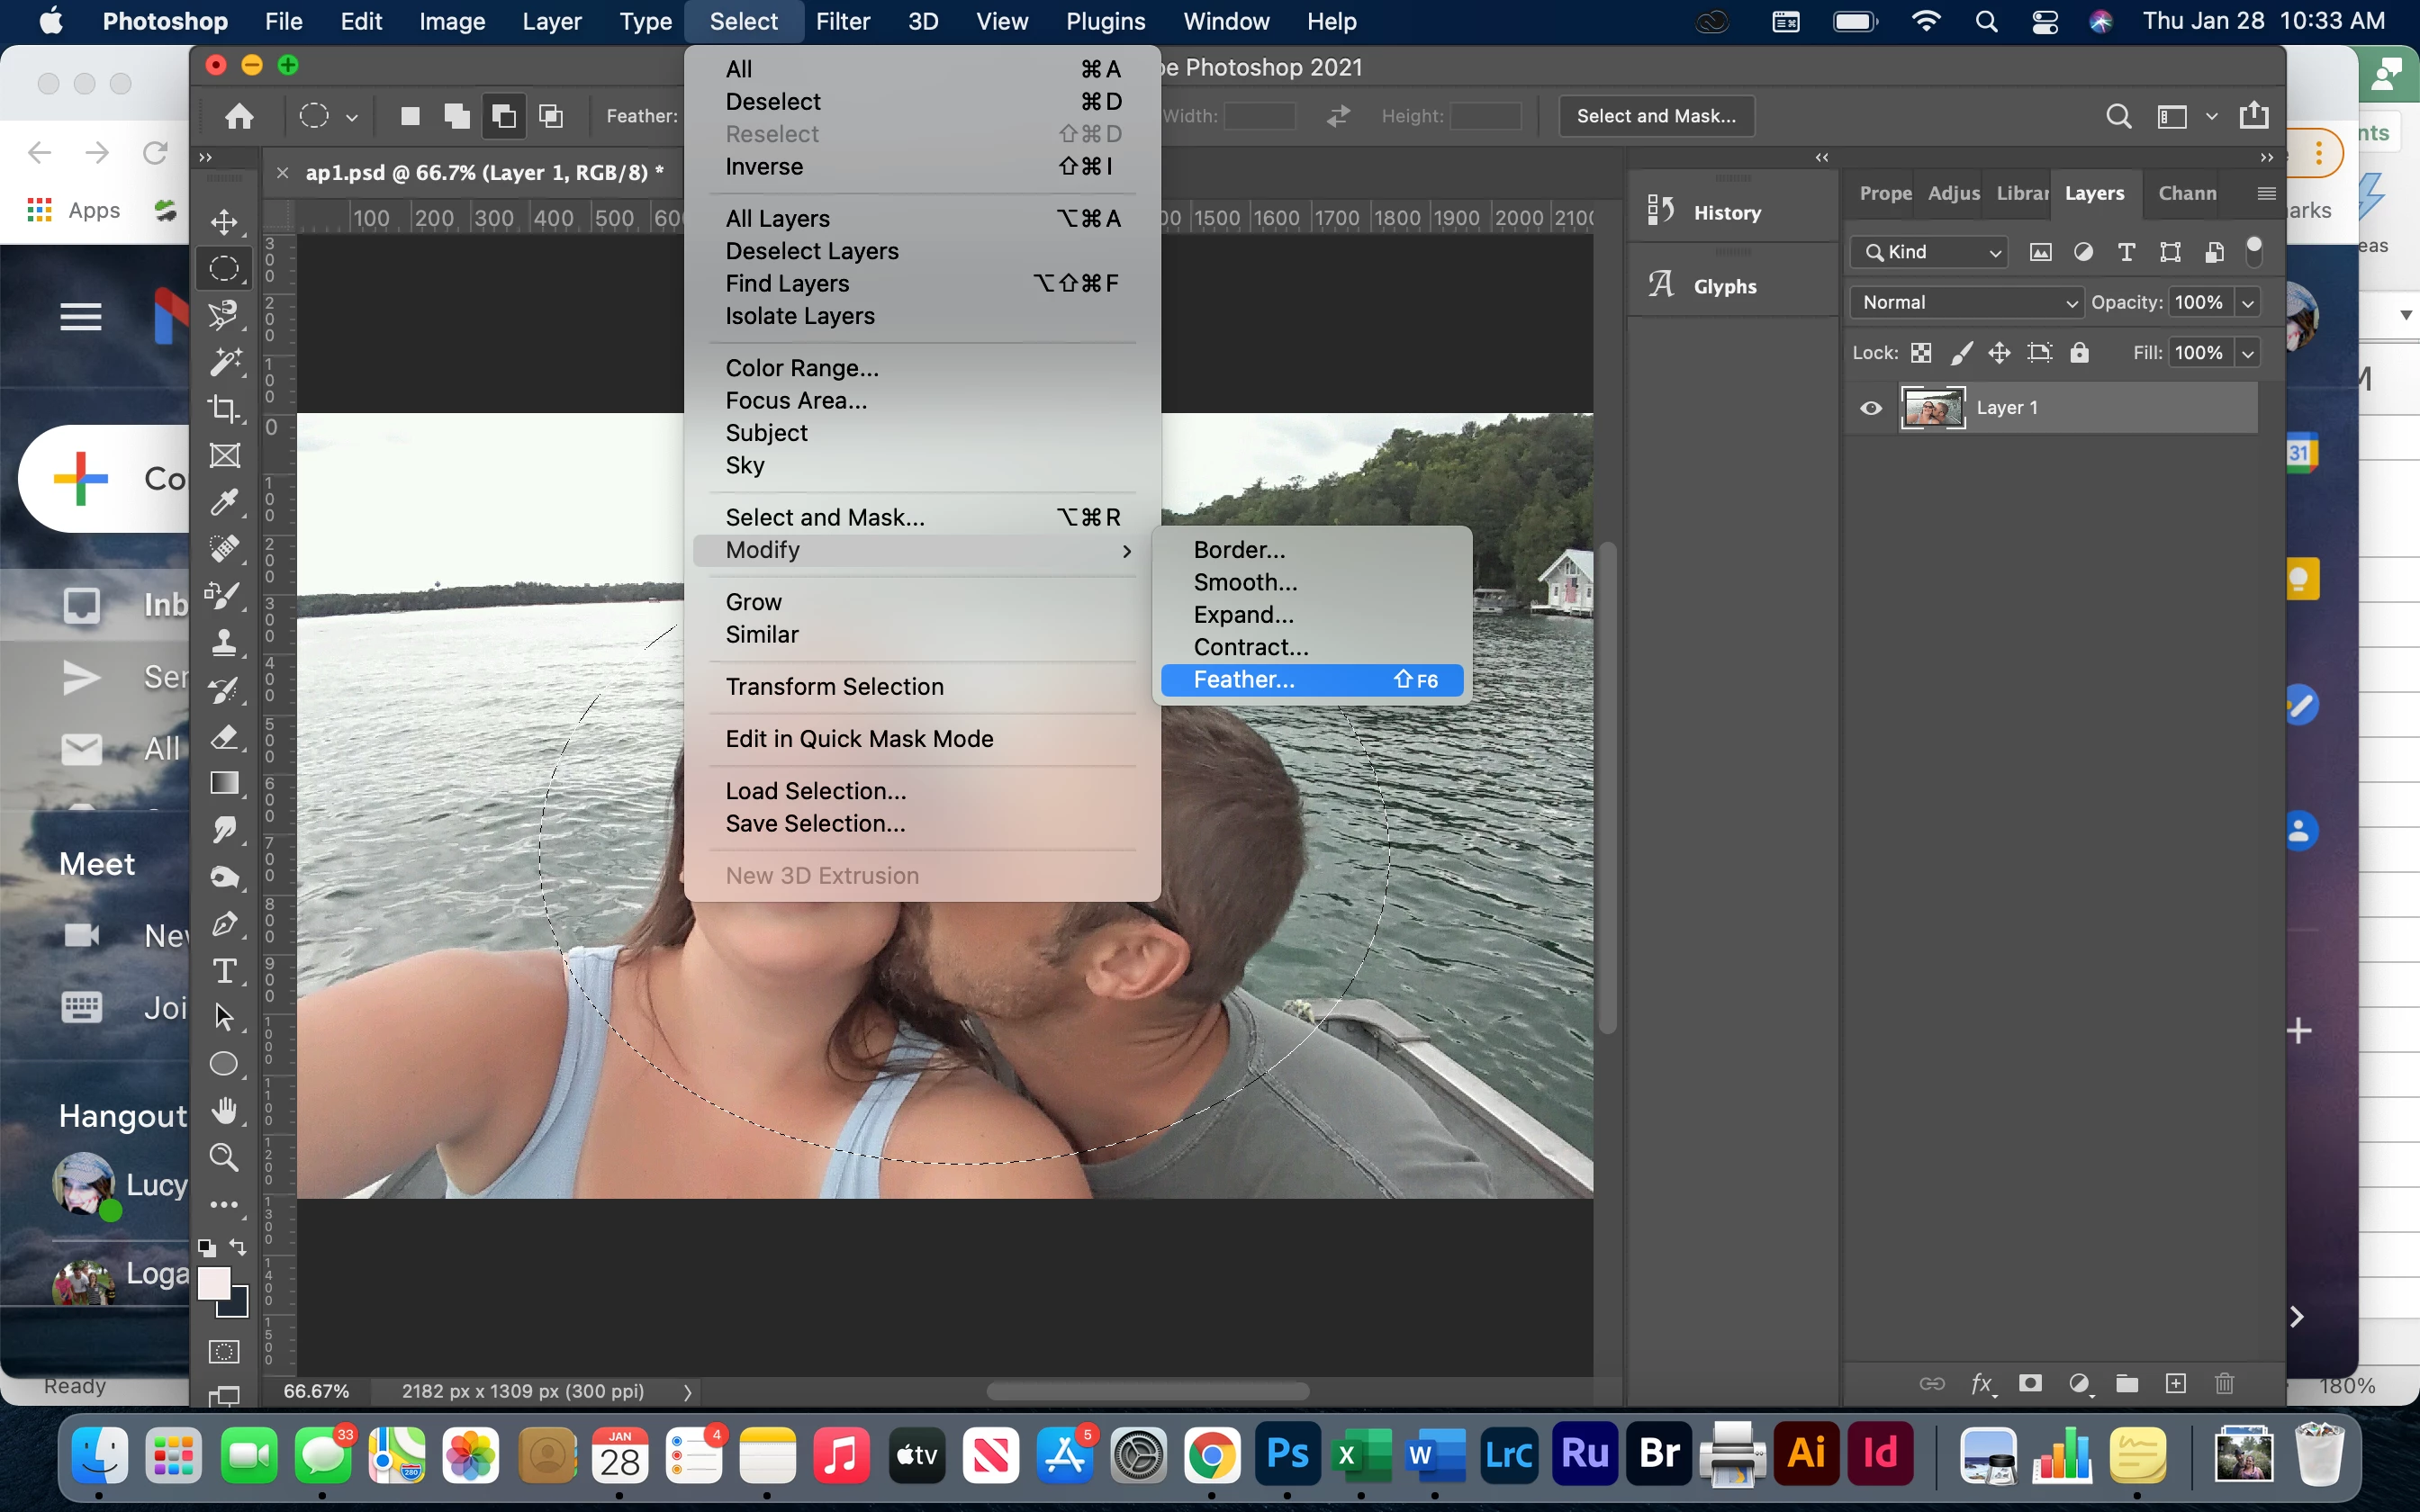Open the History panel
The image size is (2420, 1512).
point(1726,213)
